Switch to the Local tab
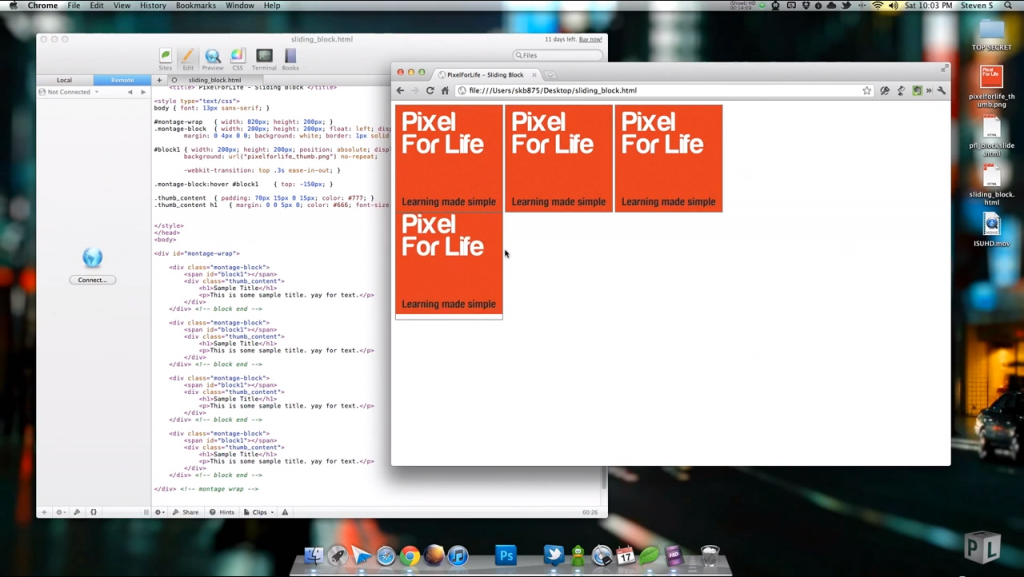This screenshot has width=1024, height=577. pyautogui.click(x=64, y=80)
